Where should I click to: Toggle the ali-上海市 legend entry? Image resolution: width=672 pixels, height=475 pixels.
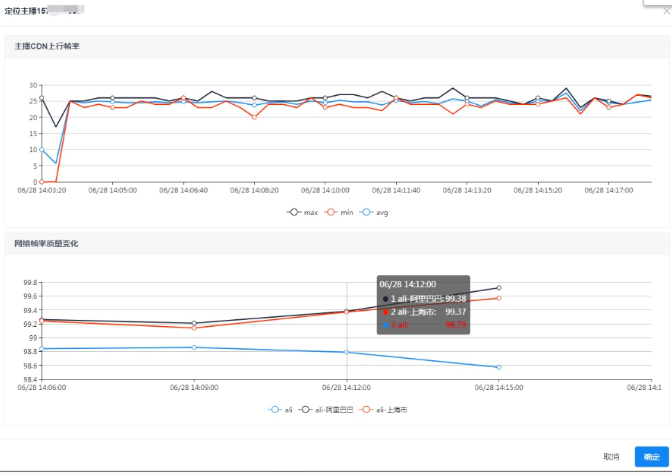tap(384, 409)
